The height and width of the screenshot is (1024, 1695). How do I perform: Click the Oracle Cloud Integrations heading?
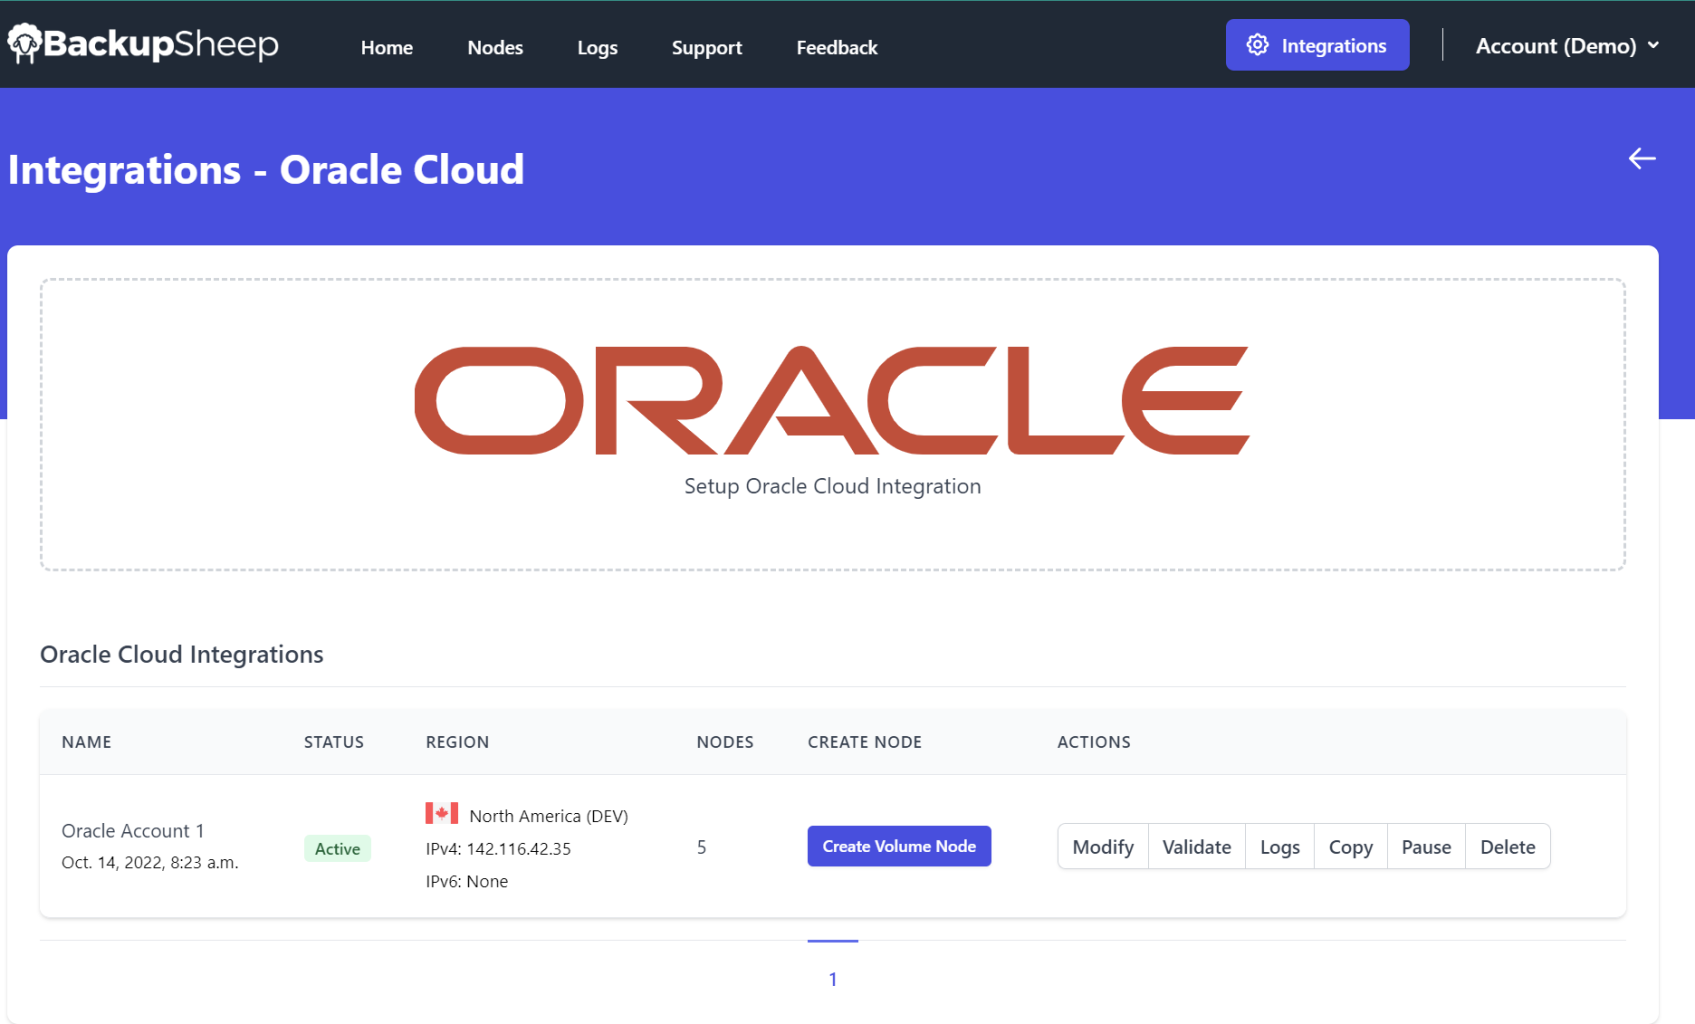coord(182,654)
